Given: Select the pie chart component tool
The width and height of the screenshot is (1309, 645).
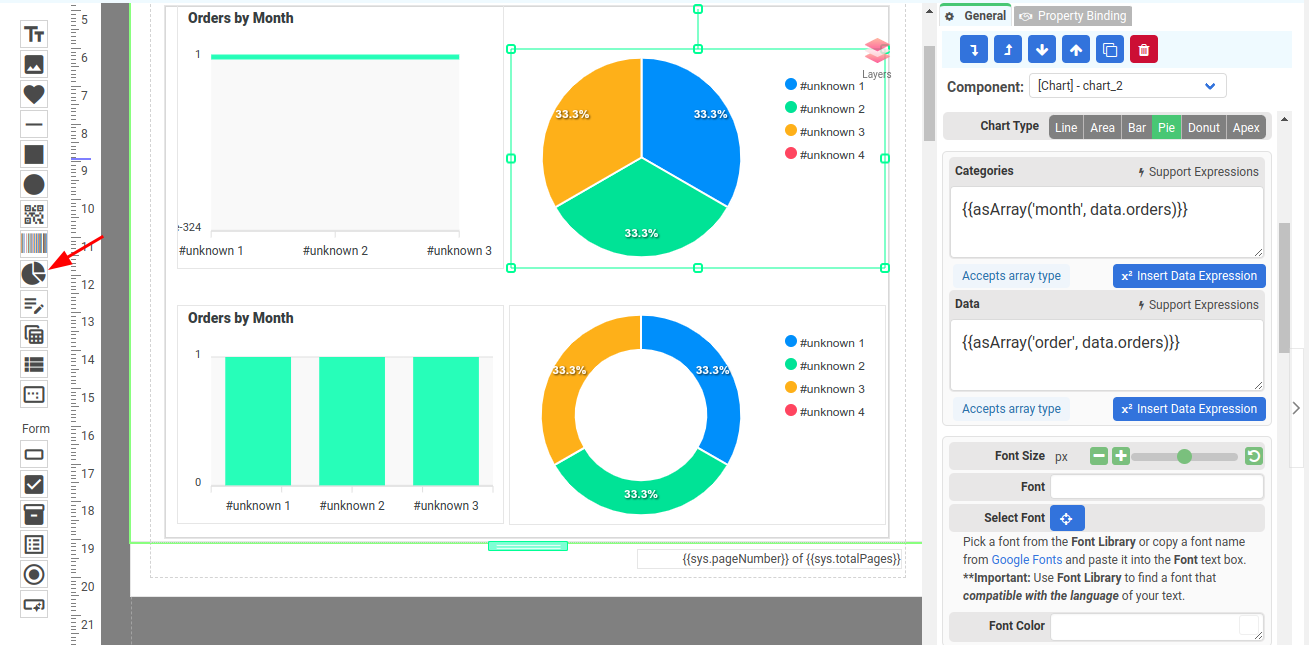Looking at the screenshot, I should click(x=34, y=274).
